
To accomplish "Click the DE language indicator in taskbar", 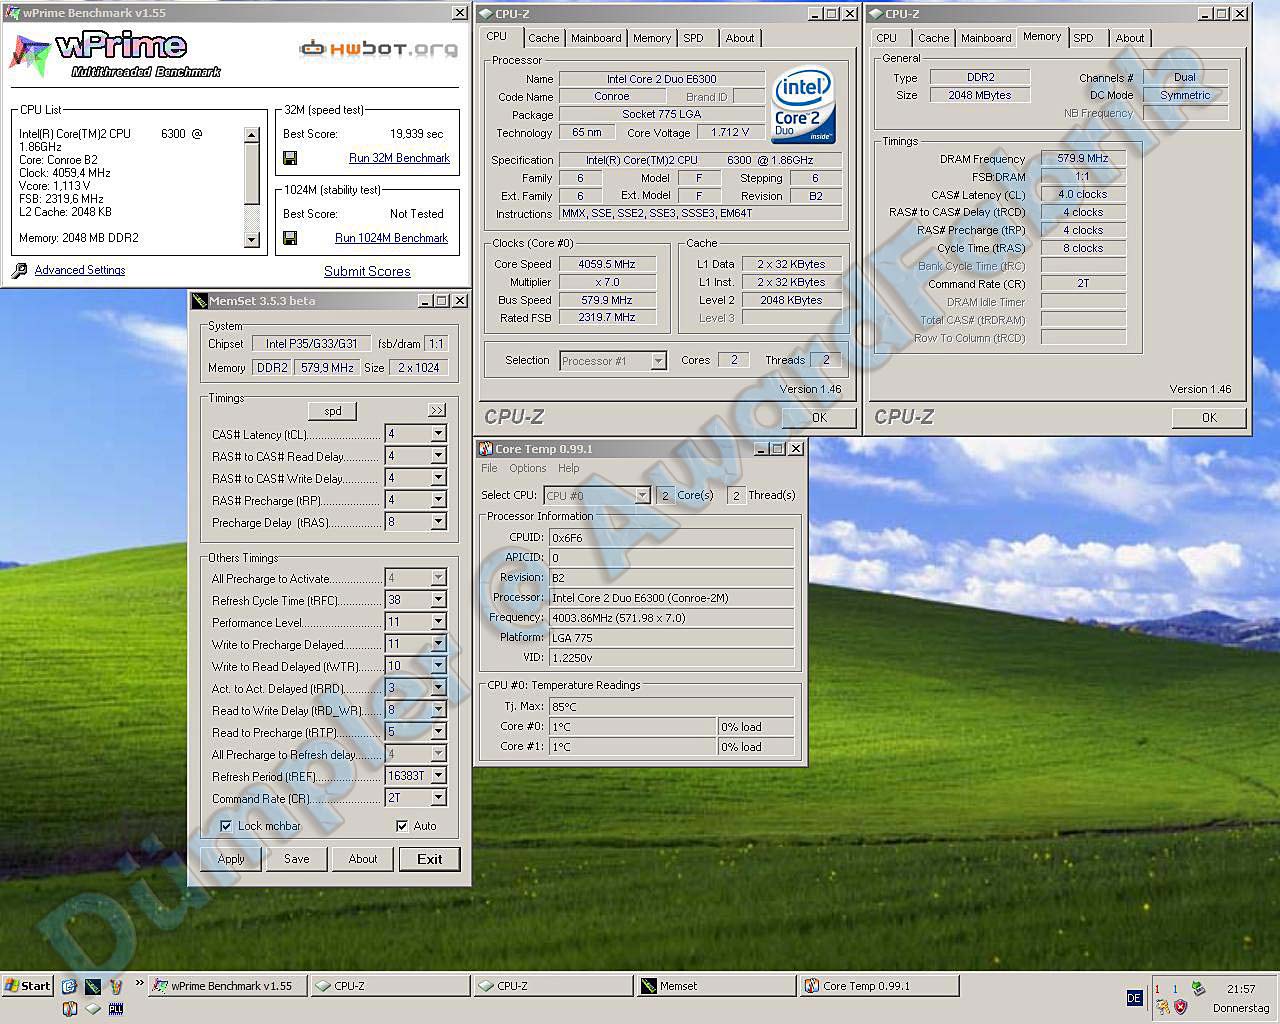I will tap(1134, 998).
